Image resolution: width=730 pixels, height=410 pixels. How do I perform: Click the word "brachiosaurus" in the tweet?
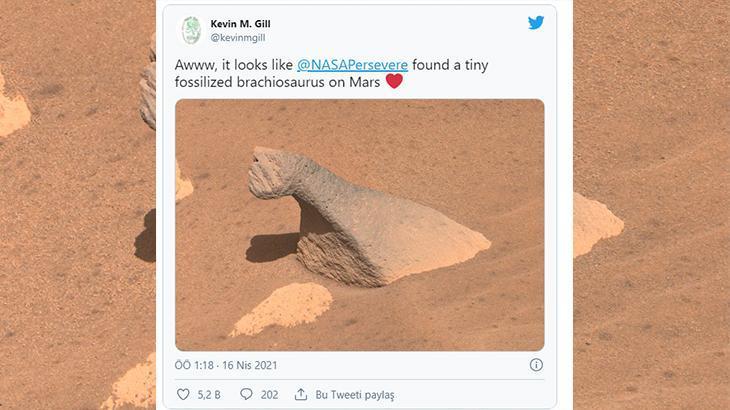279,81
